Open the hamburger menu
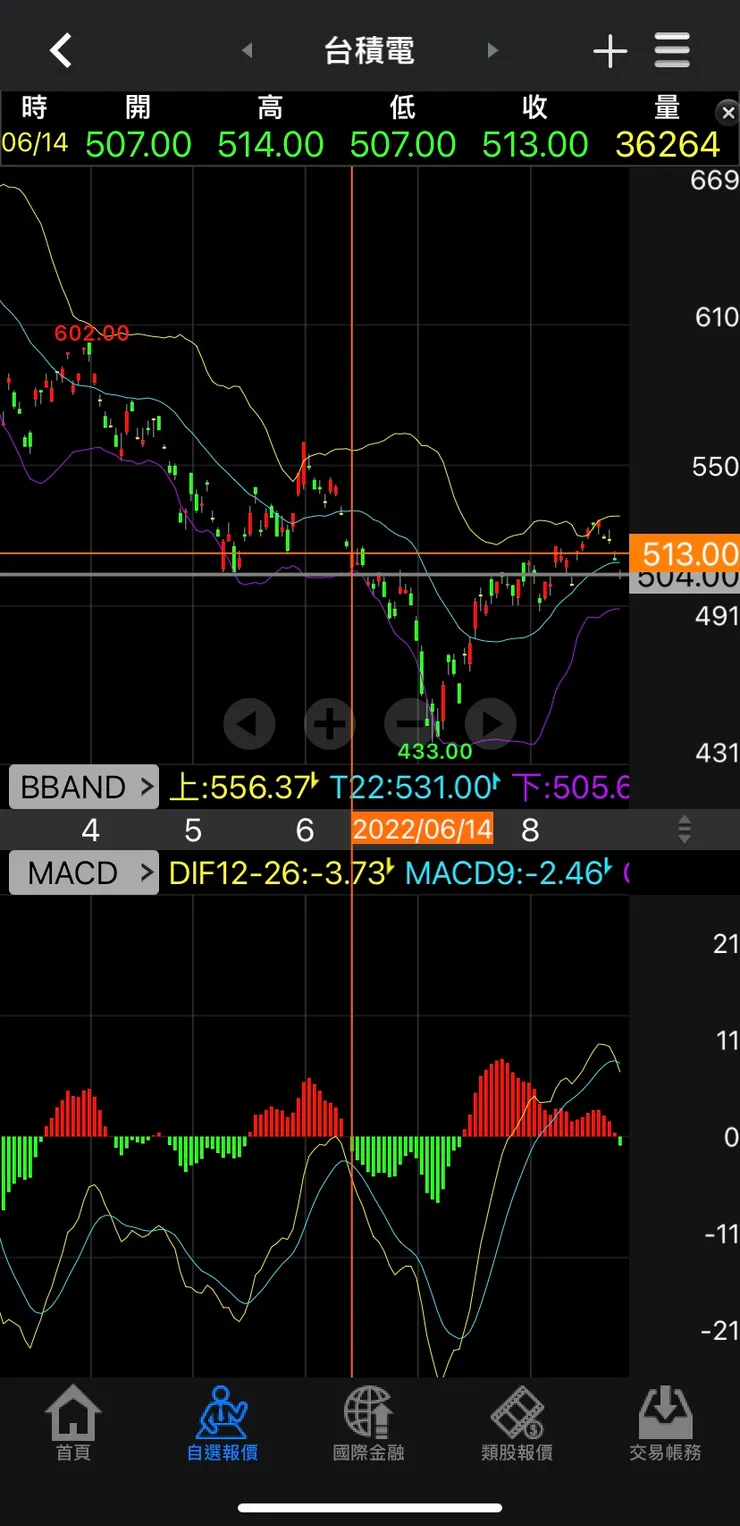The image size is (740, 1526). point(673,50)
